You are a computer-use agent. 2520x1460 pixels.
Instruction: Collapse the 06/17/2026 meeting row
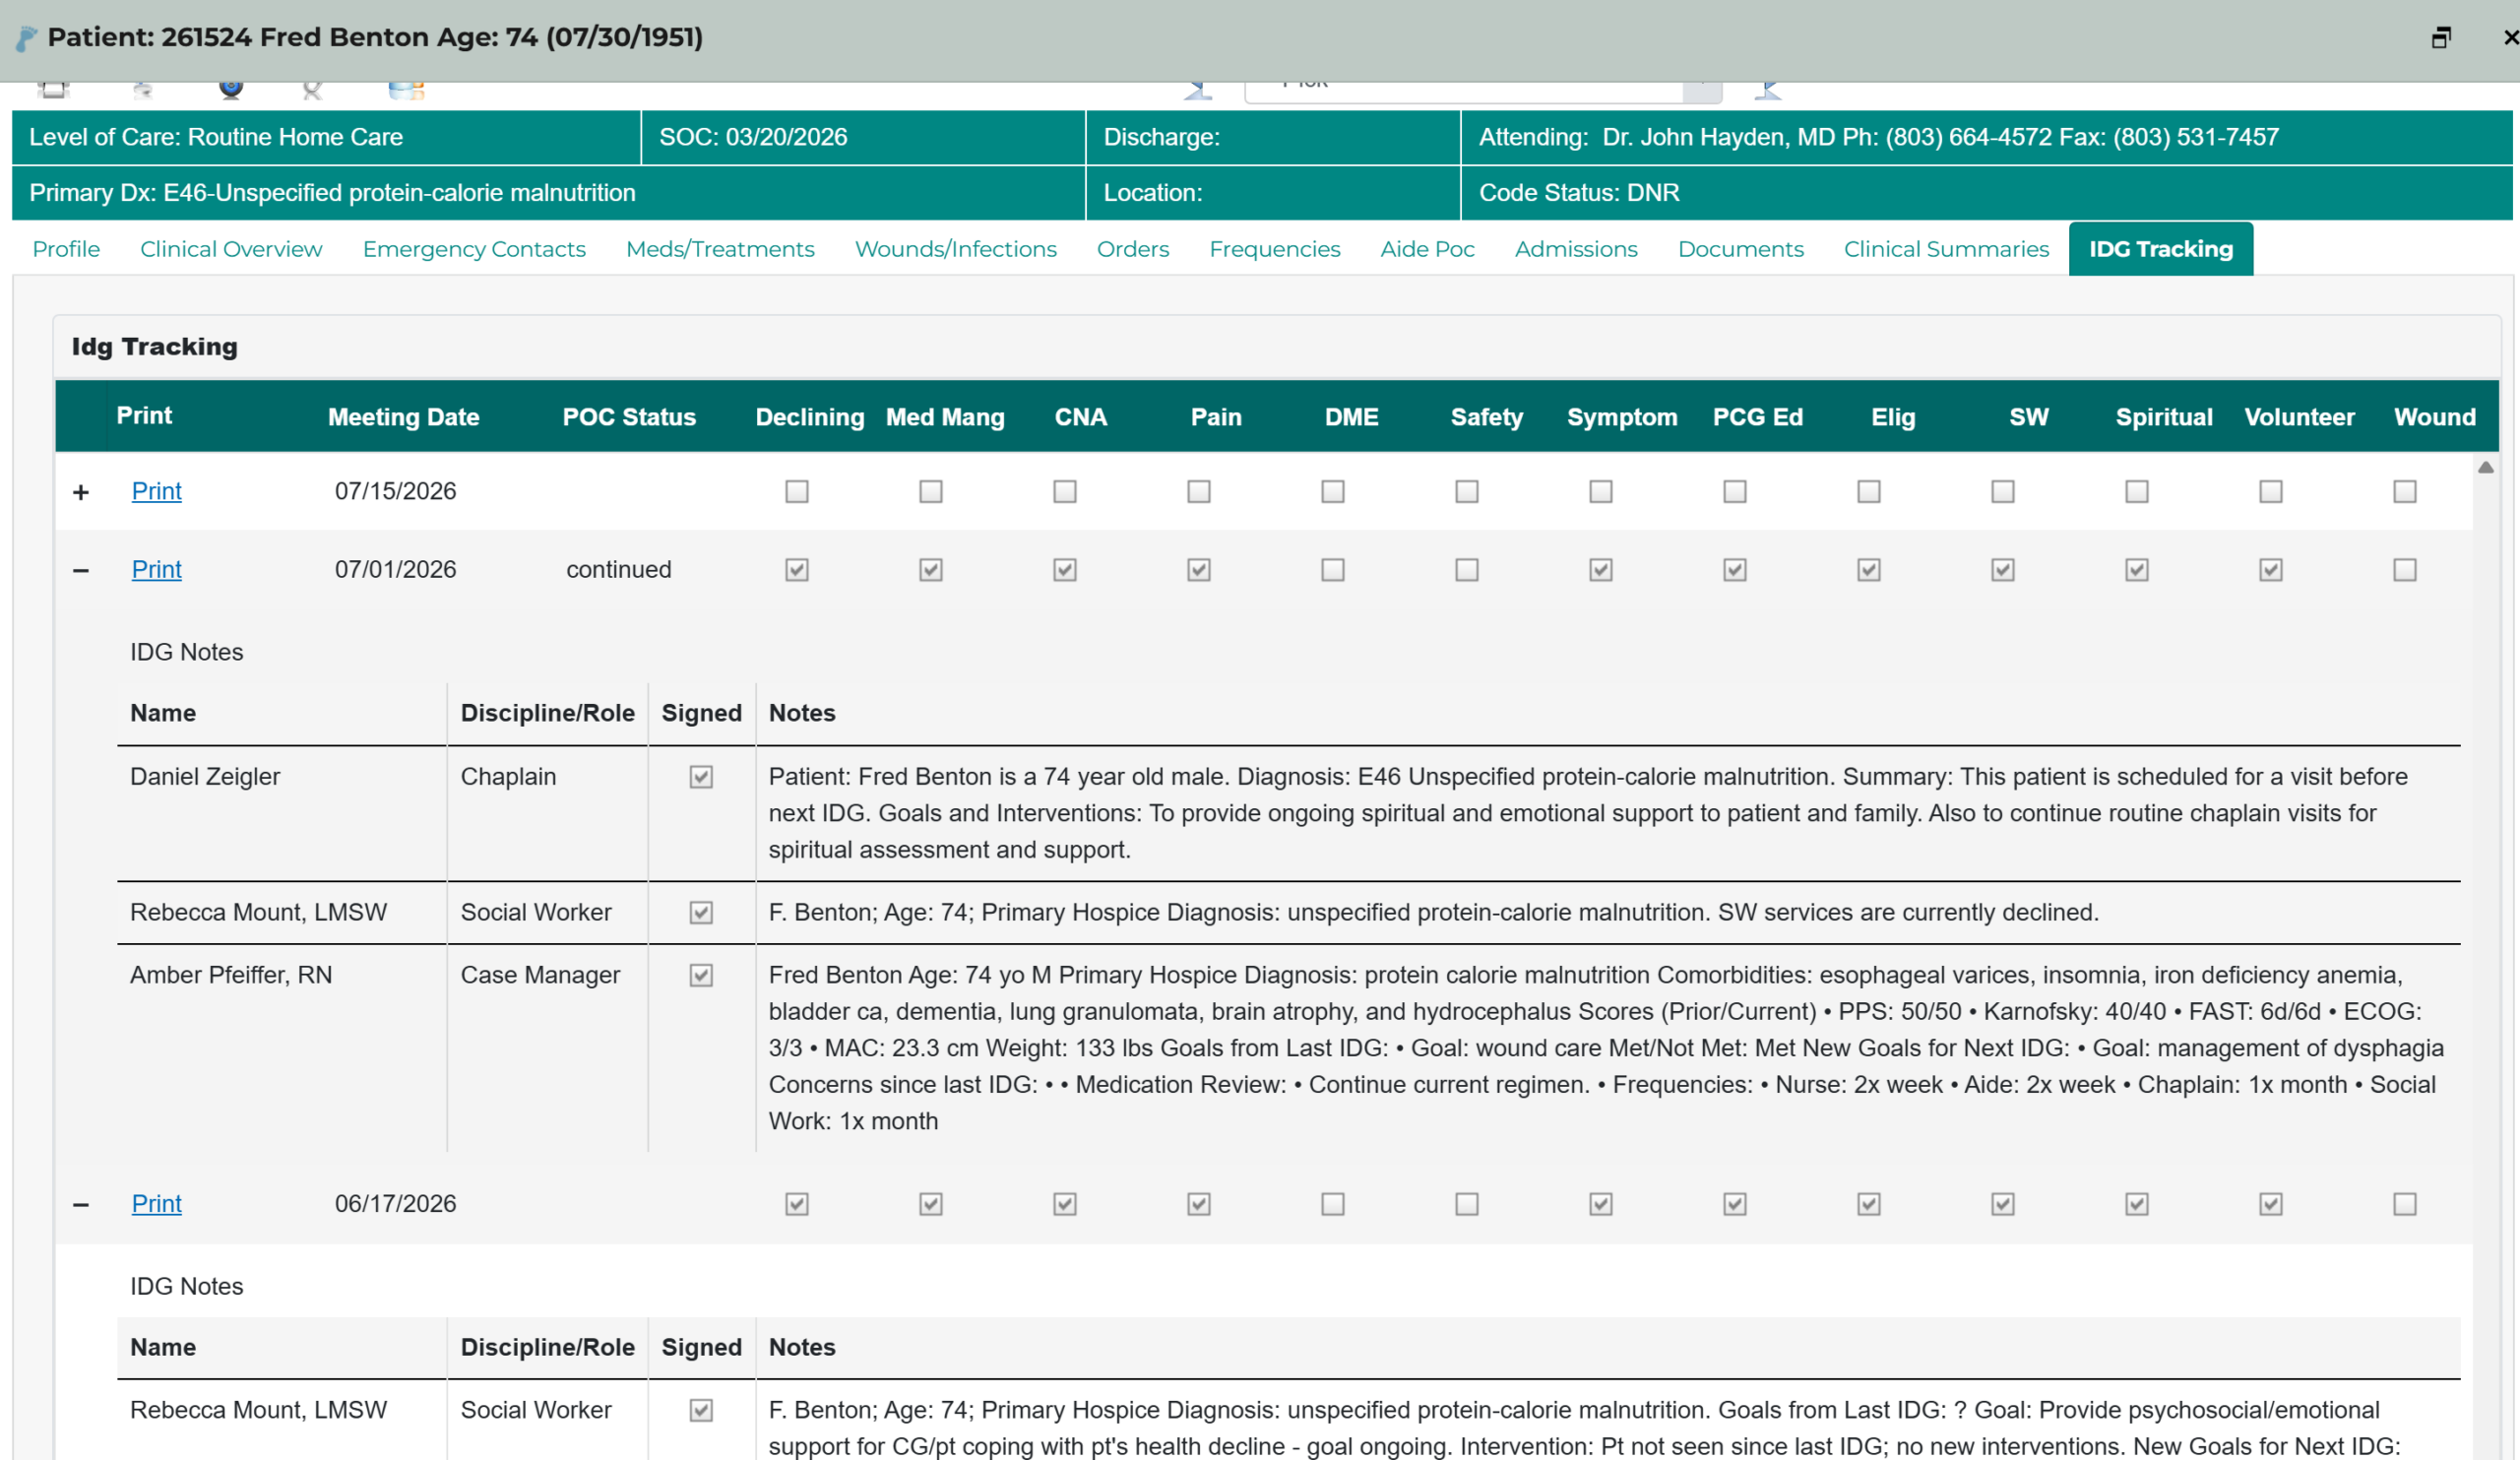[81, 1204]
